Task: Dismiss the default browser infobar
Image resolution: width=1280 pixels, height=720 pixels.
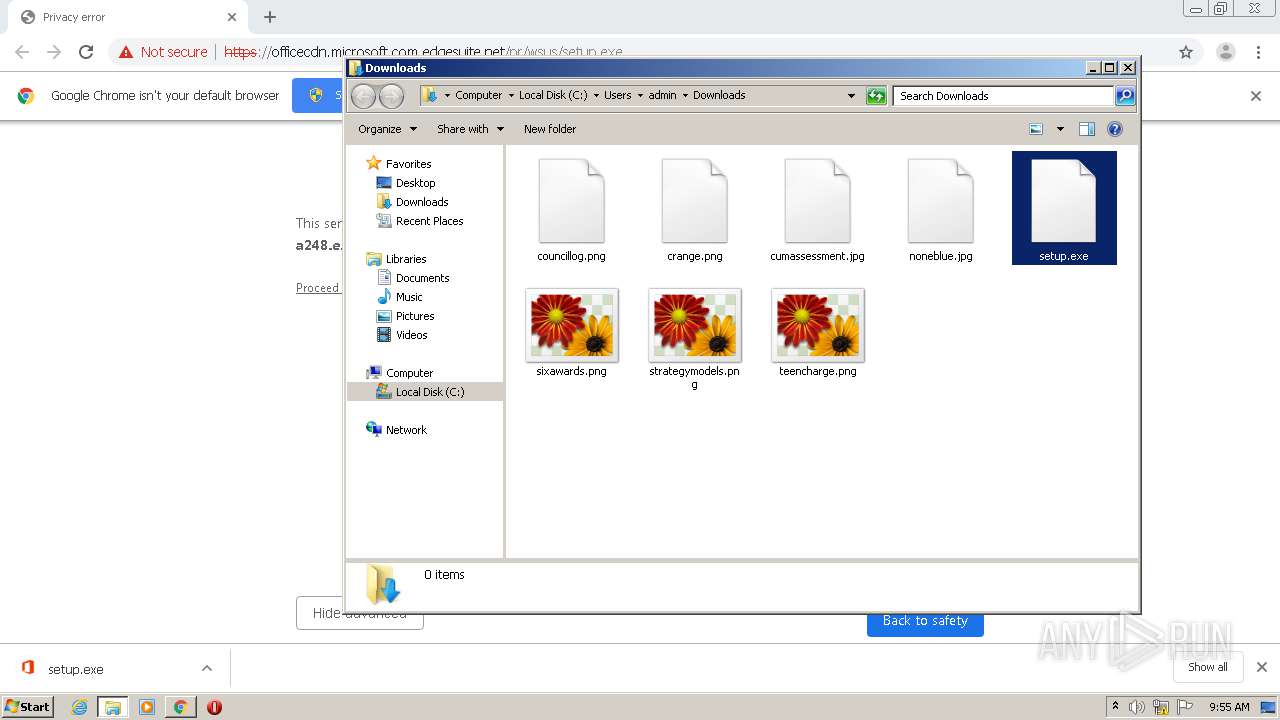Action: point(1256,96)
